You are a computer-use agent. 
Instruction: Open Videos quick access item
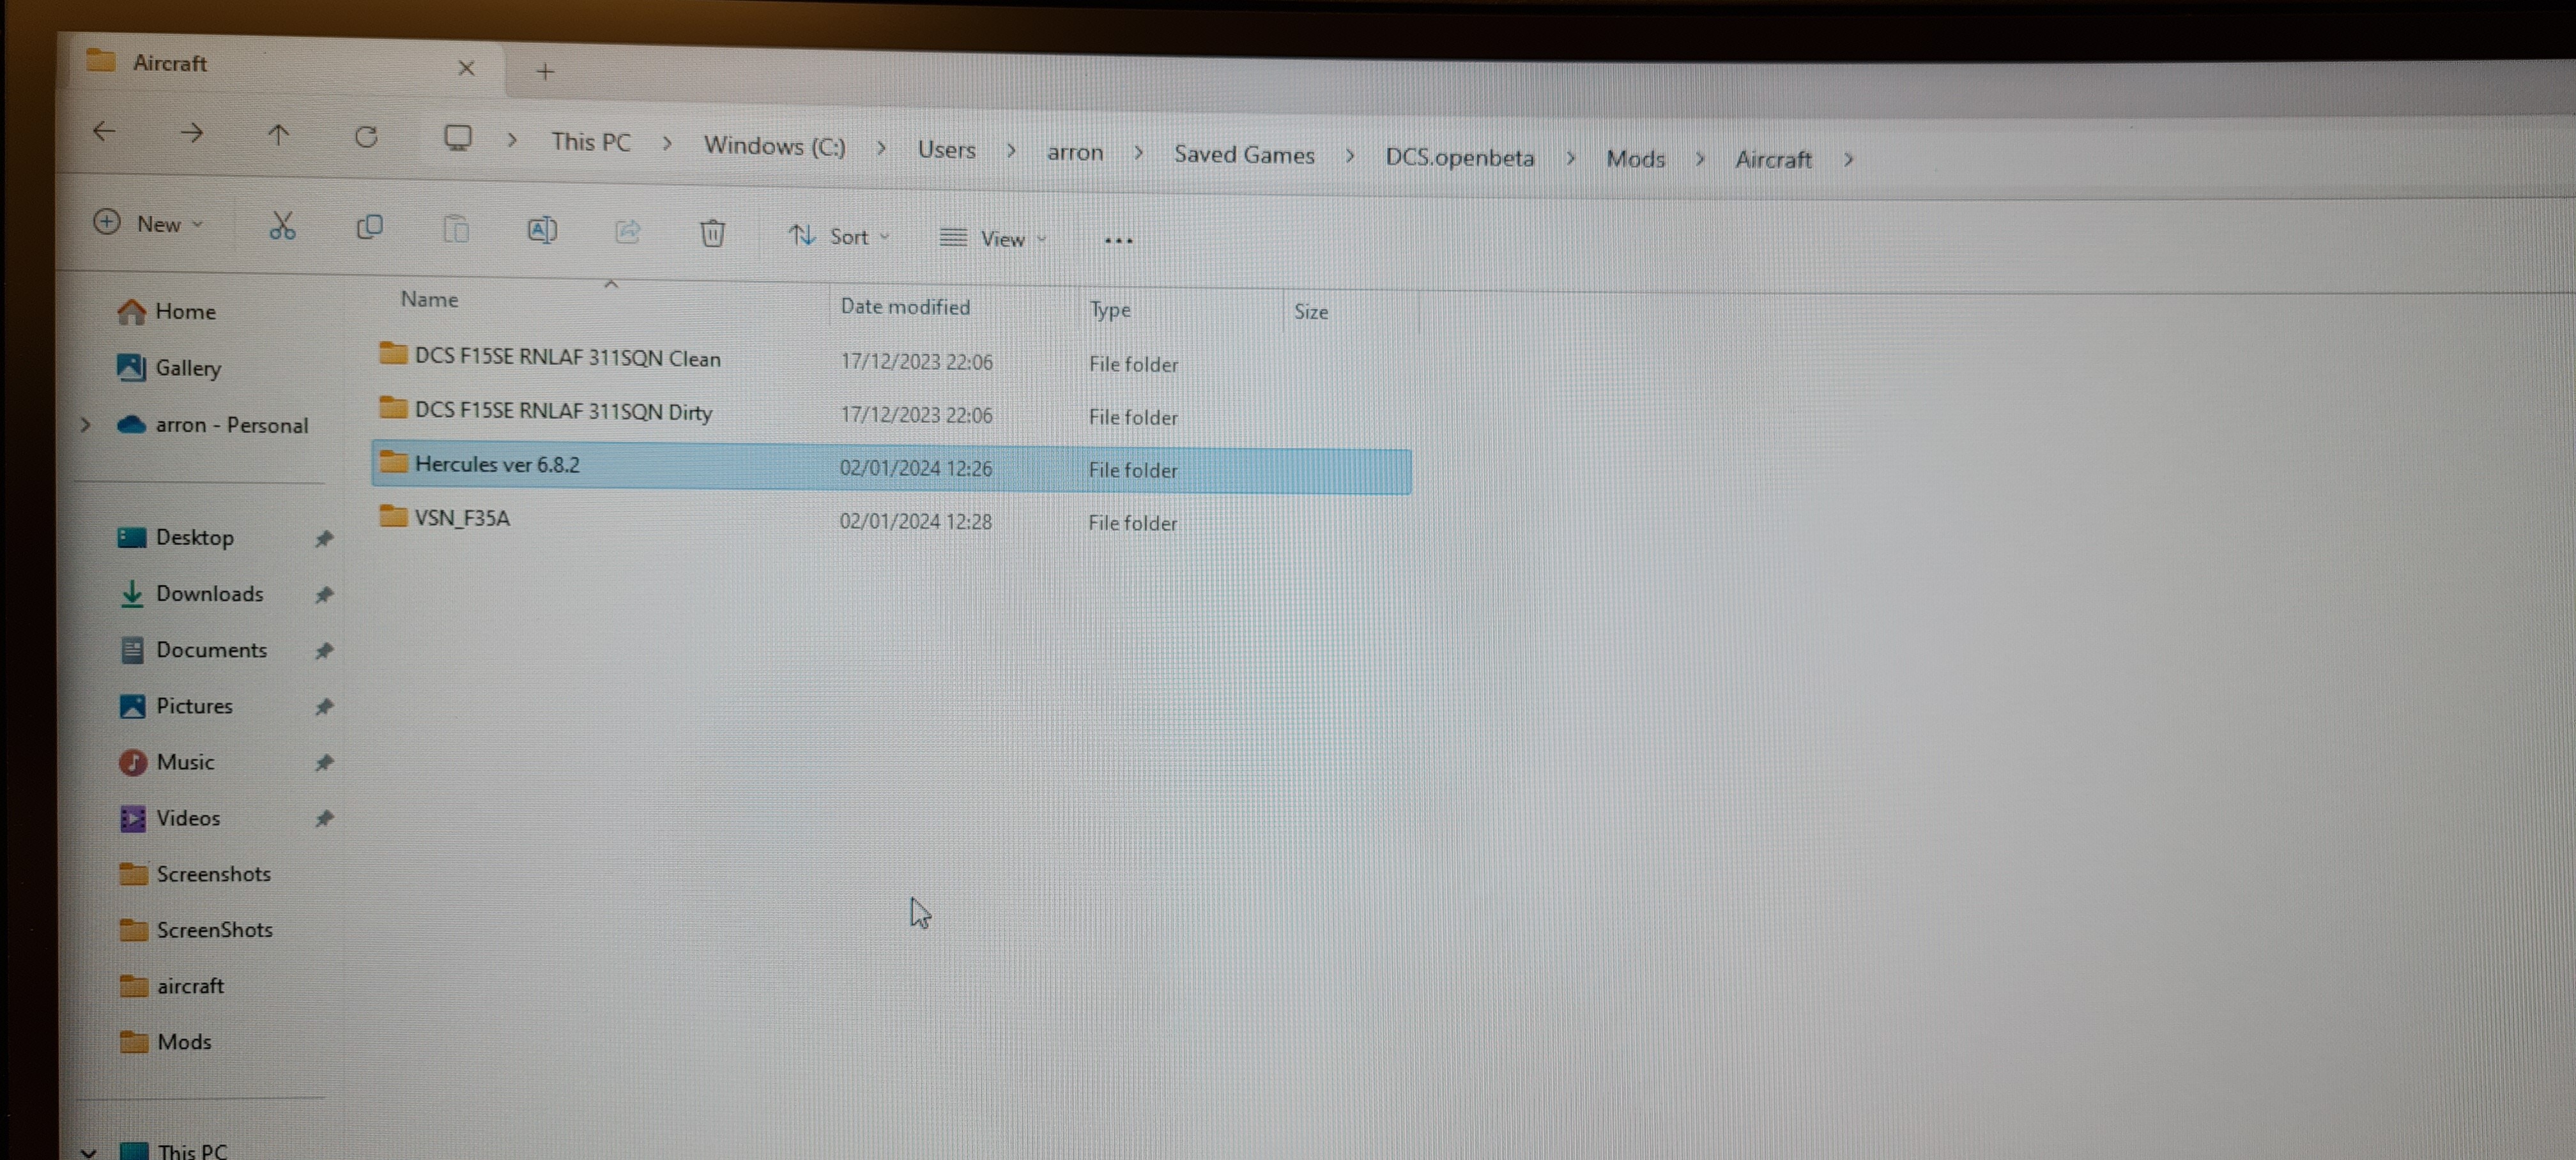click(170, 817)
